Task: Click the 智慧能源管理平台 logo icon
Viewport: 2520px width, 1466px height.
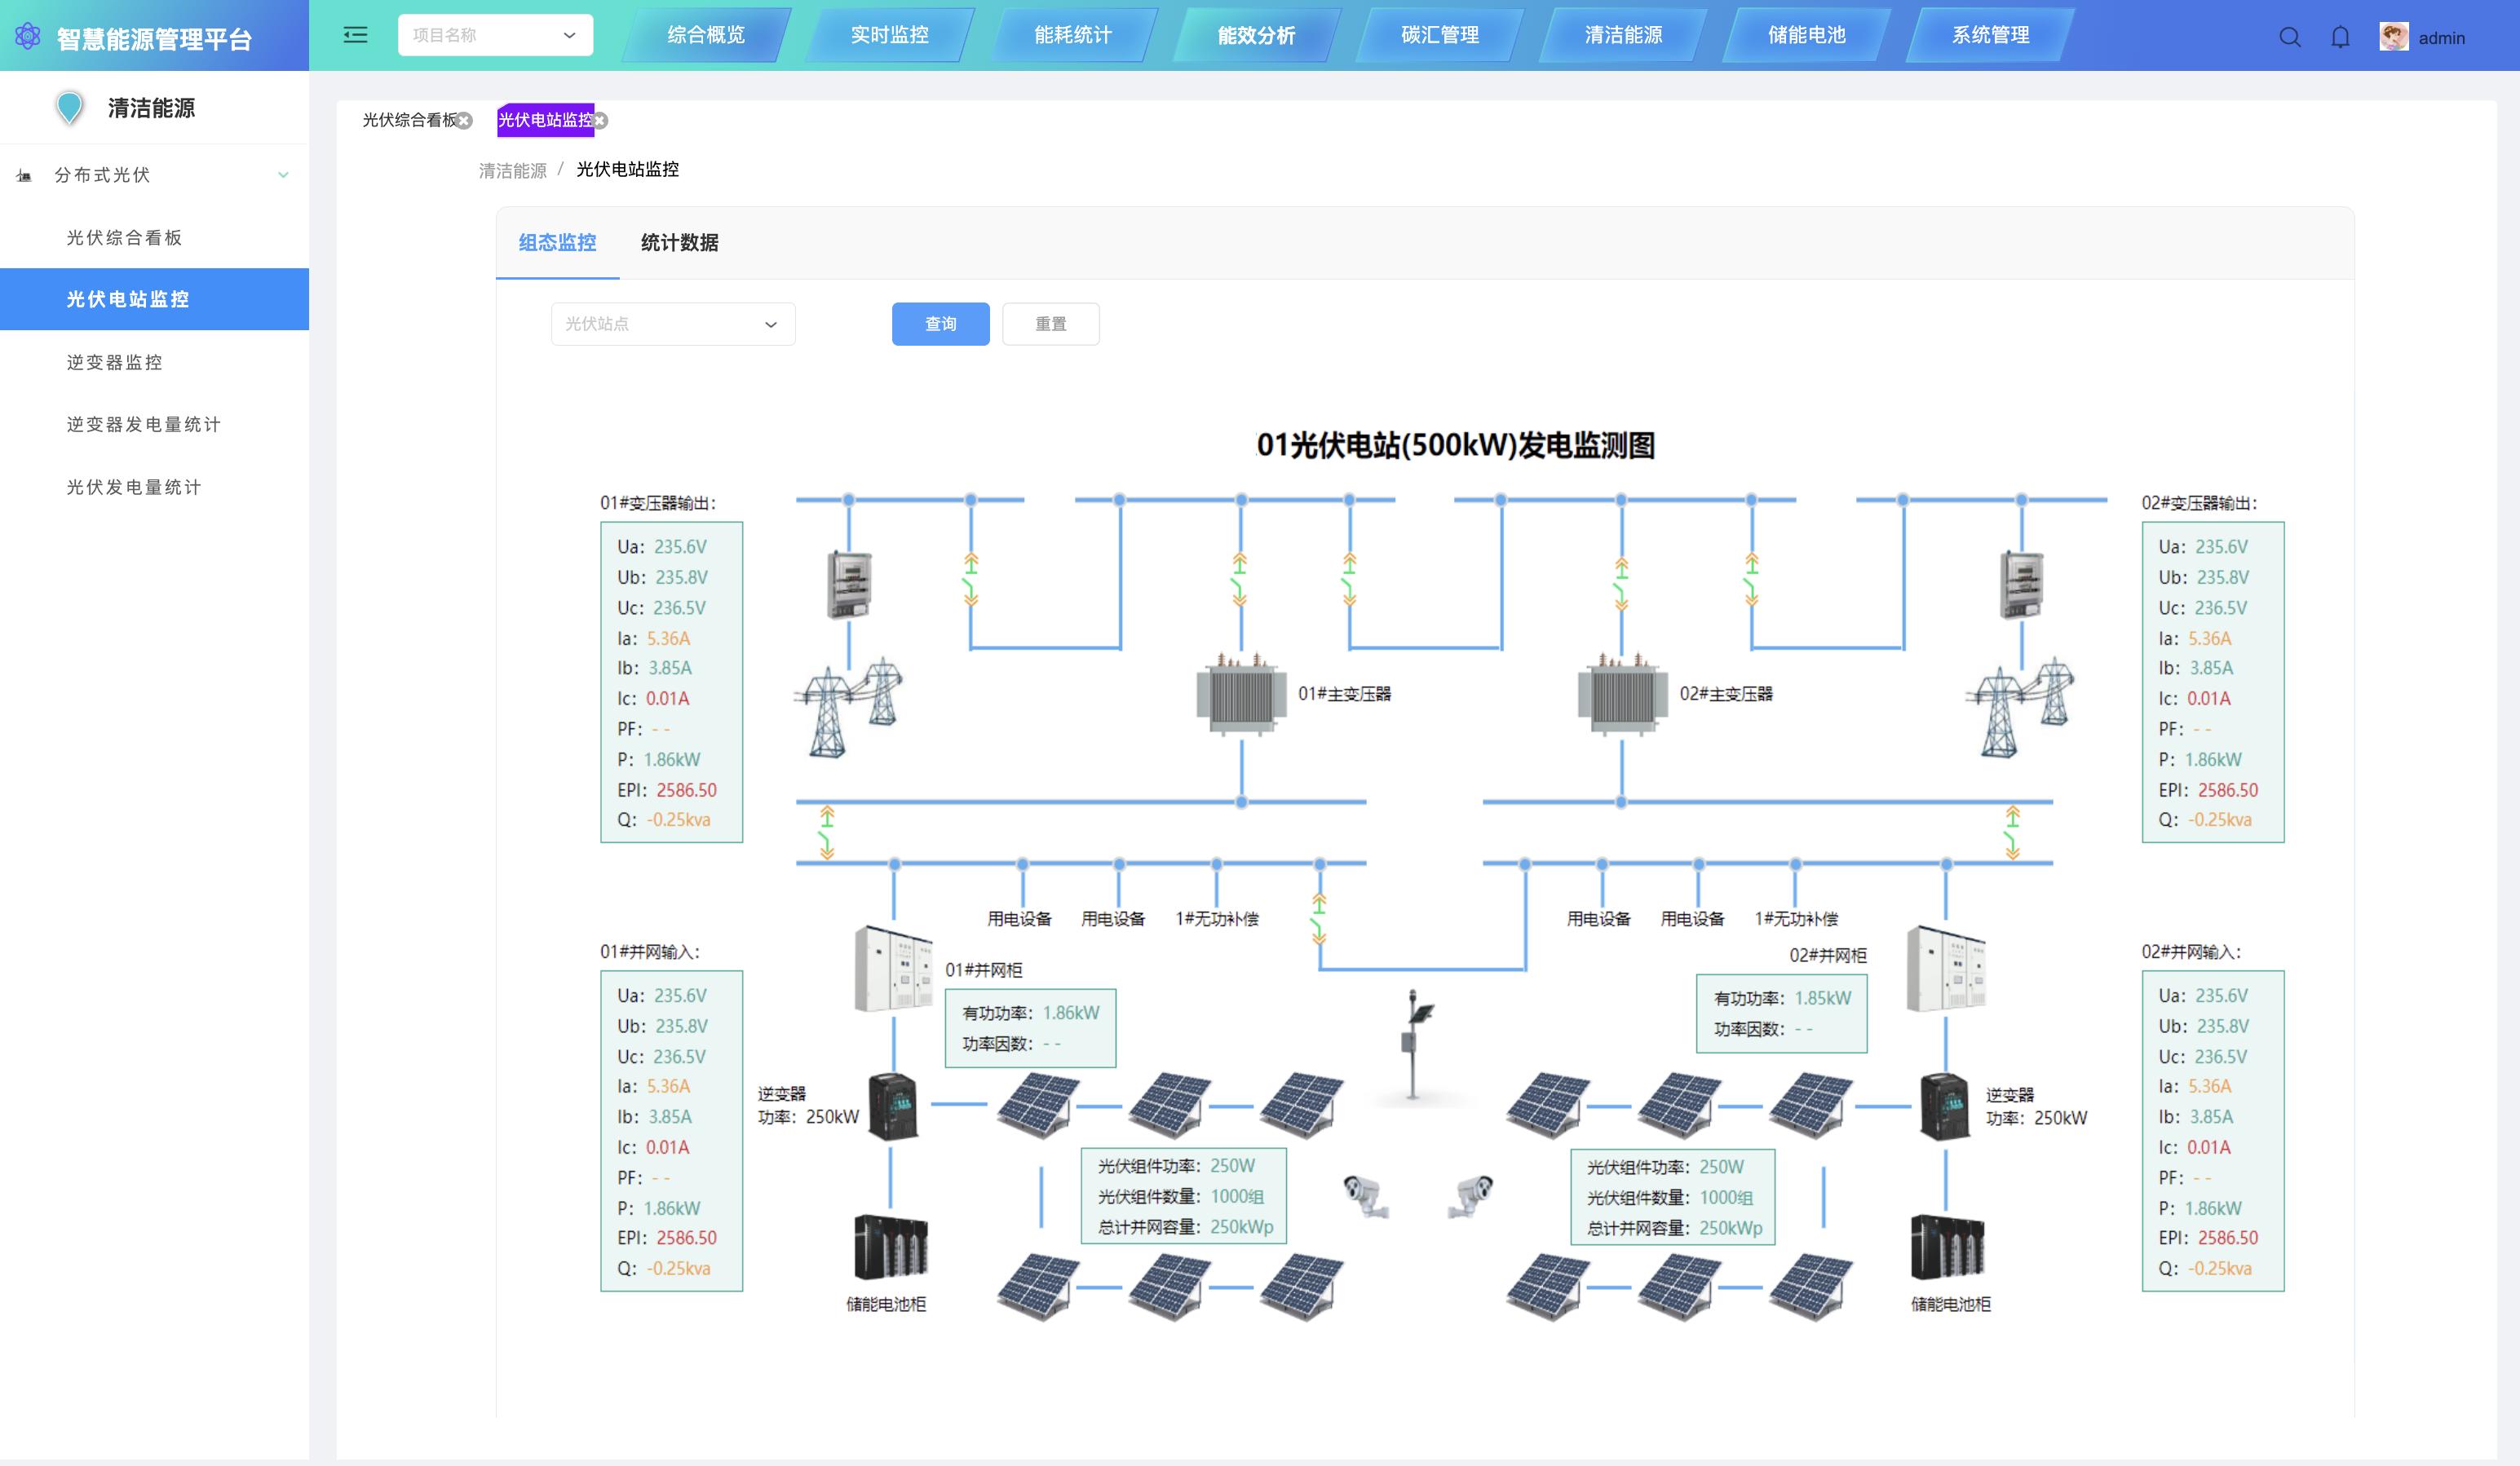Action: click(x=27, y=35)
